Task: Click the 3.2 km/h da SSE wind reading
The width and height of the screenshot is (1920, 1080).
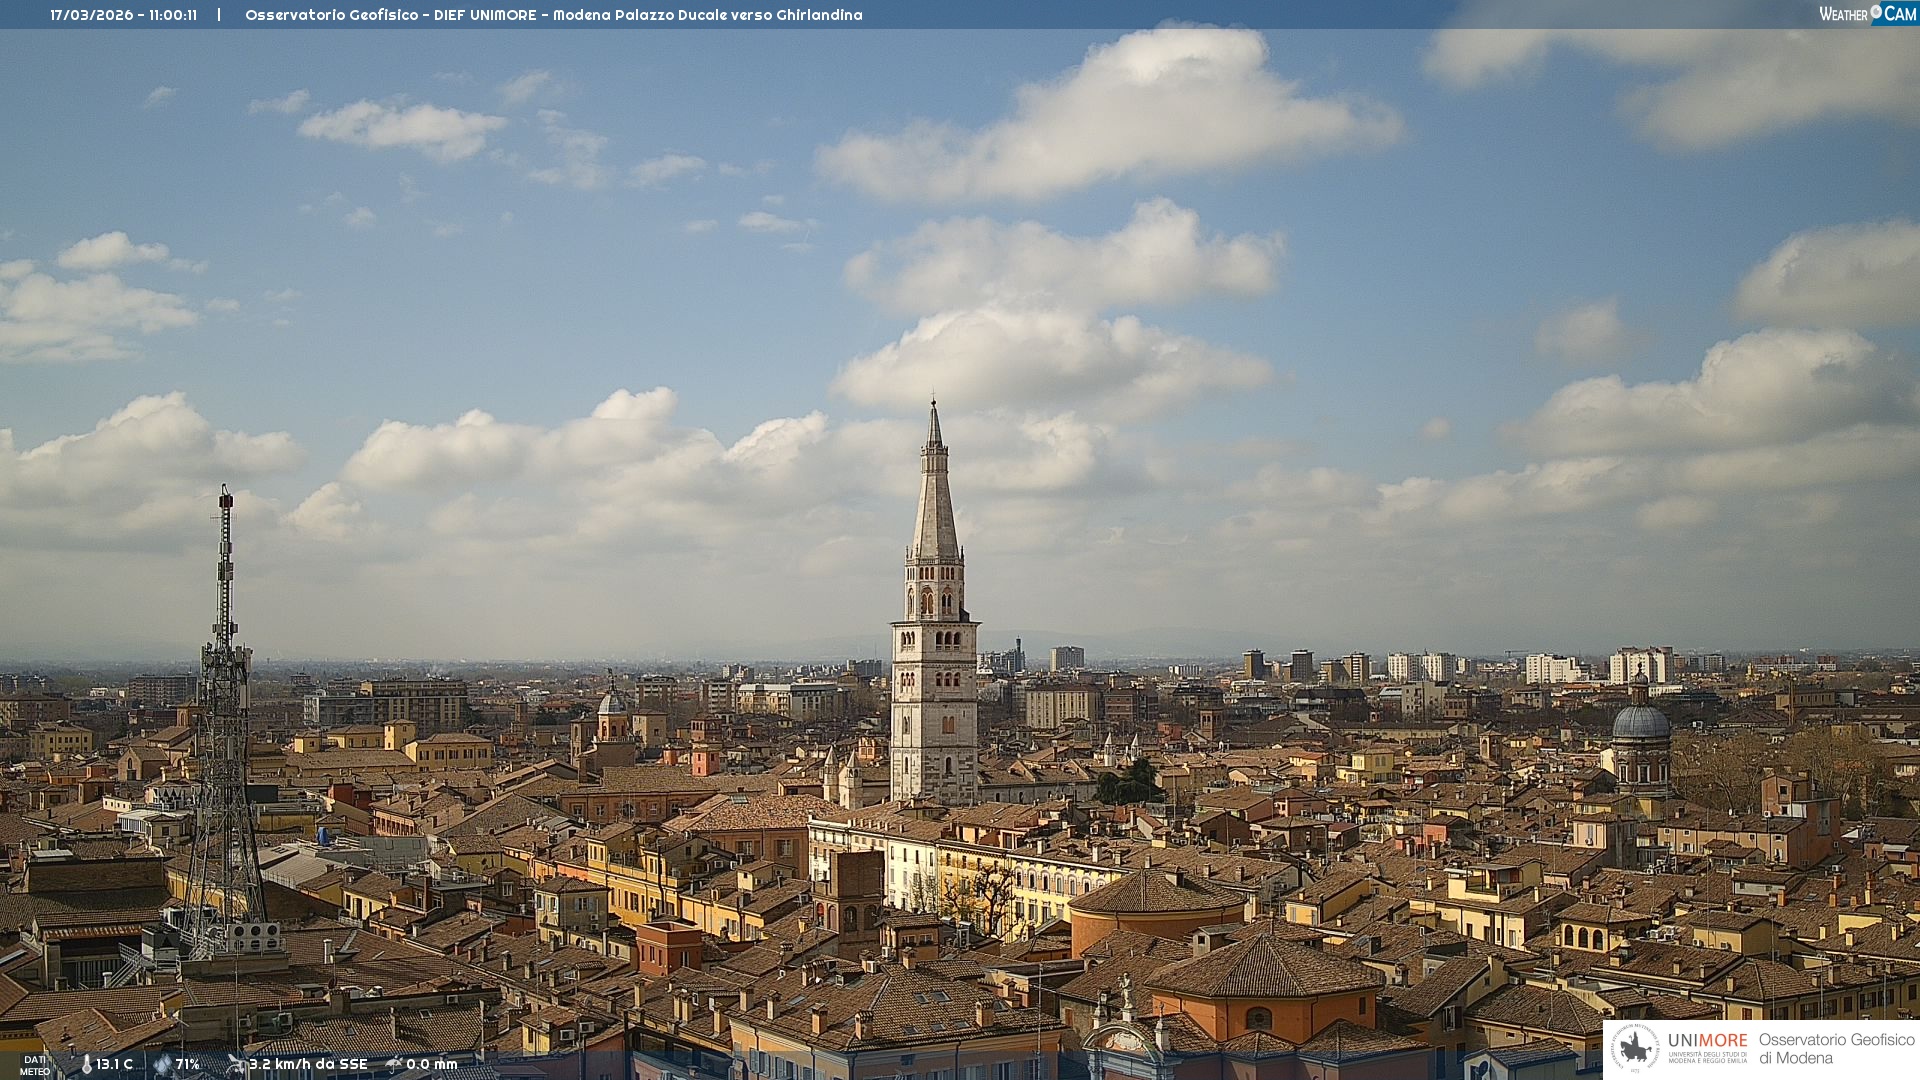Action: 308,1065
